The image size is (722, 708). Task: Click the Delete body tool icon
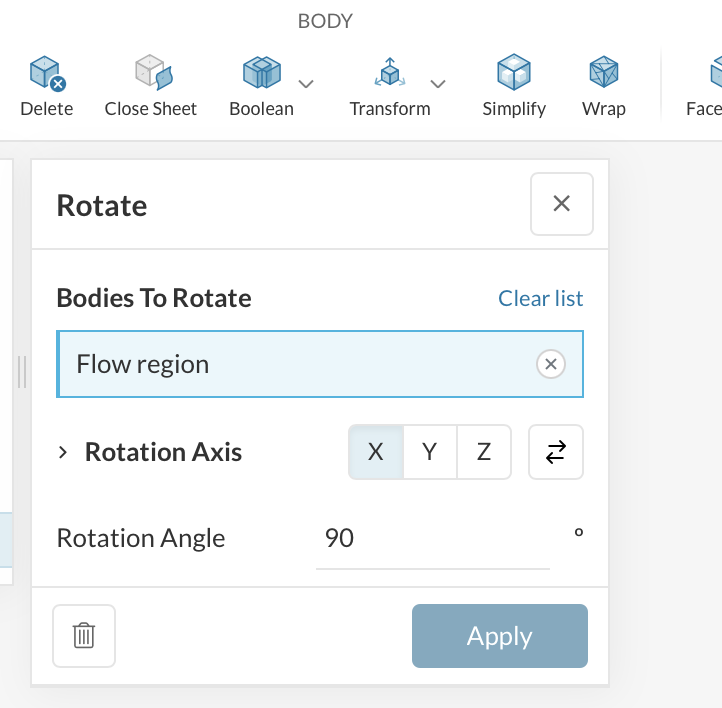[47, 74]
